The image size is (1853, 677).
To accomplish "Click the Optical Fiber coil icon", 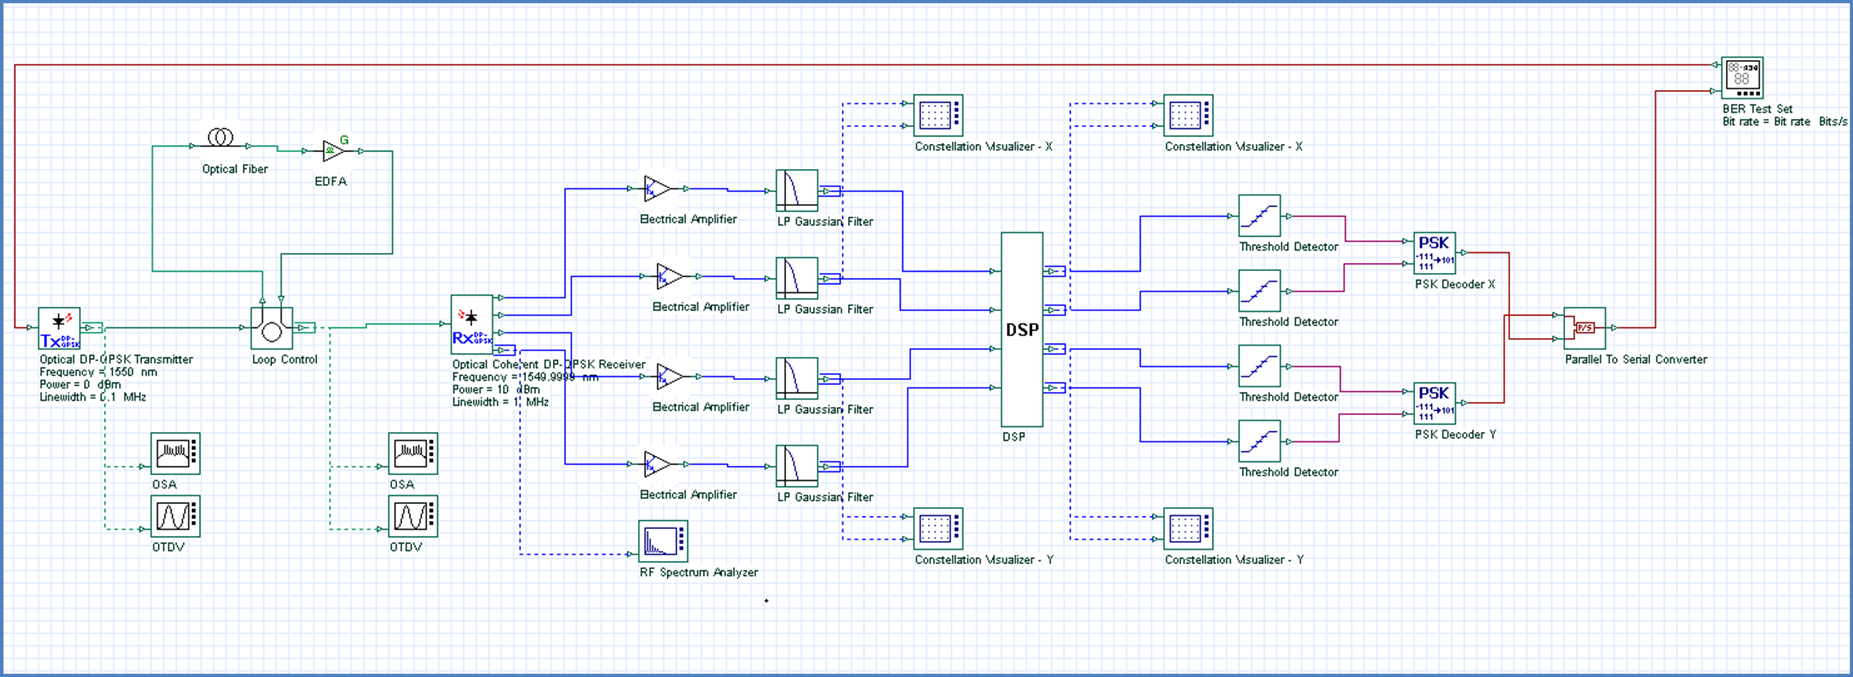I will pyautogui.click(x=220, y=137).
